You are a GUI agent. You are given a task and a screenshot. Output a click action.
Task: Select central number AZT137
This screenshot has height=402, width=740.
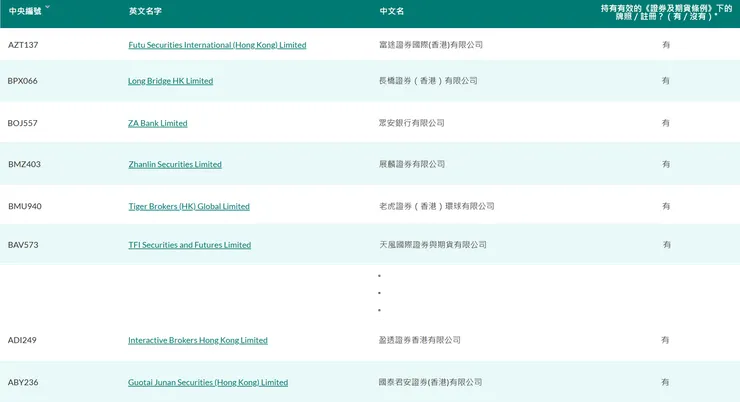click(x=23, y=45)
